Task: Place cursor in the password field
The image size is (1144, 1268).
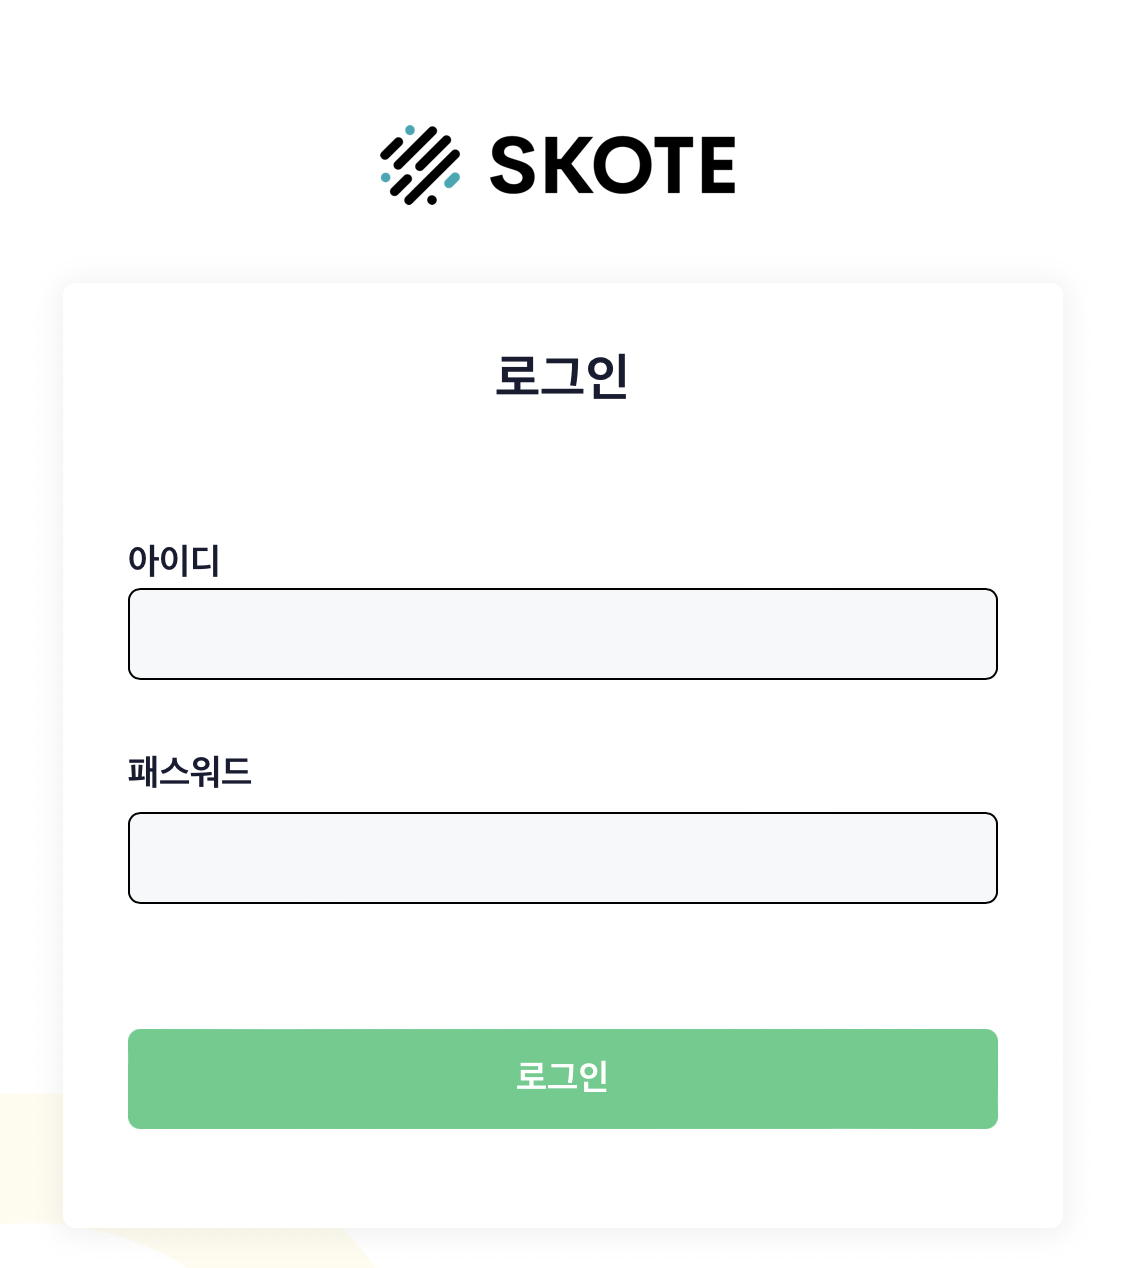Action: [562, 858]
